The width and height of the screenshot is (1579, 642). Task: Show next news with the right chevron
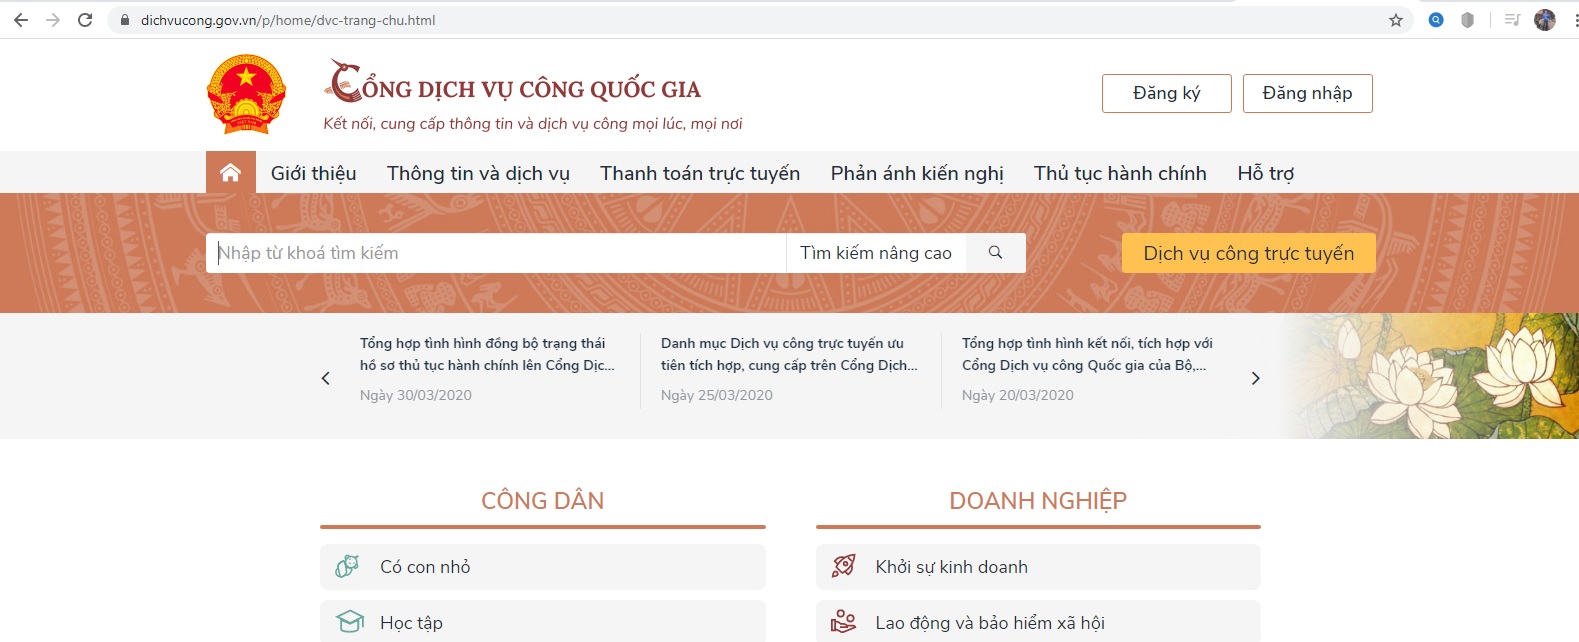[x=1255, y=378]
